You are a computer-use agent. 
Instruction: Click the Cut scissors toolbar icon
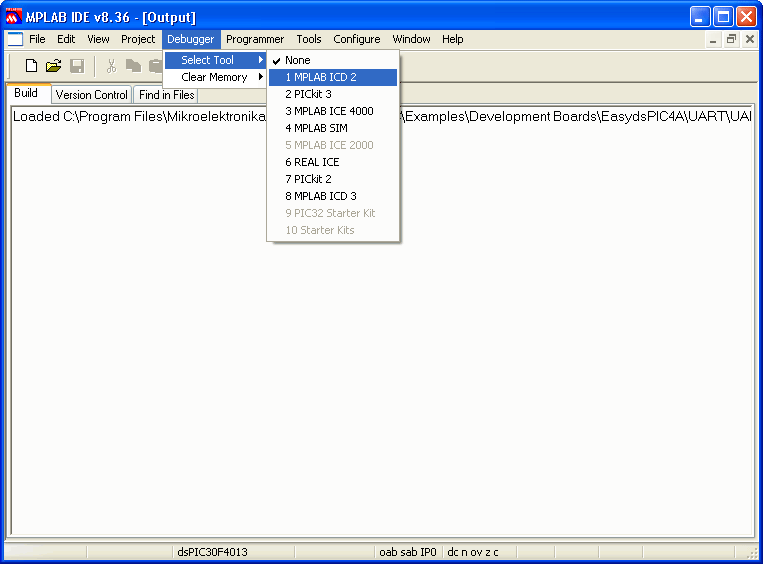click(x=111, y=66)
